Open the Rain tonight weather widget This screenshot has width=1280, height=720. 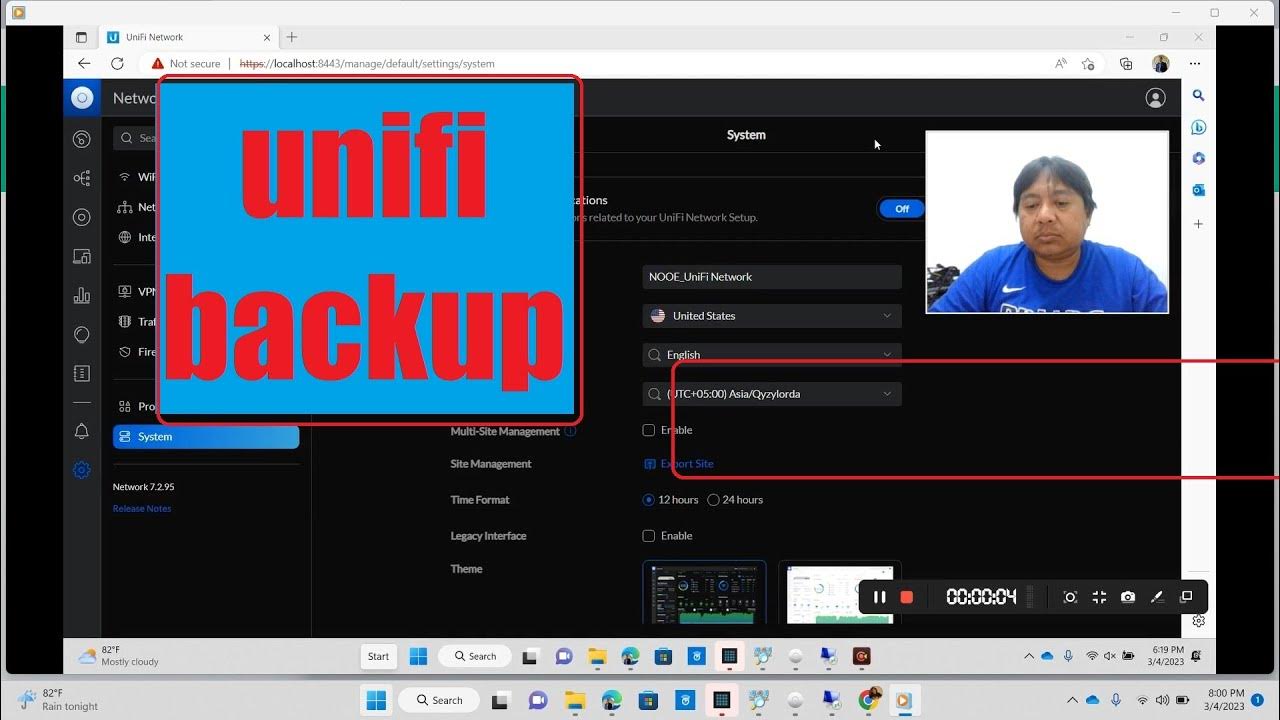[59, 700]
